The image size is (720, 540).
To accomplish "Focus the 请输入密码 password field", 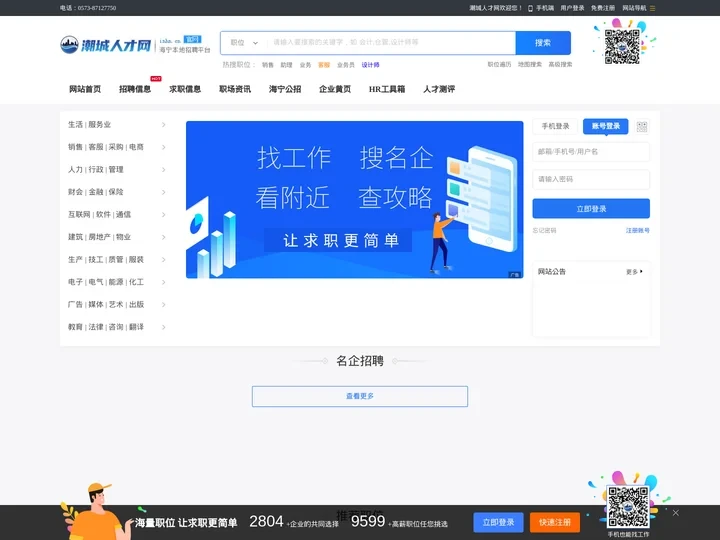I will 591,179.
